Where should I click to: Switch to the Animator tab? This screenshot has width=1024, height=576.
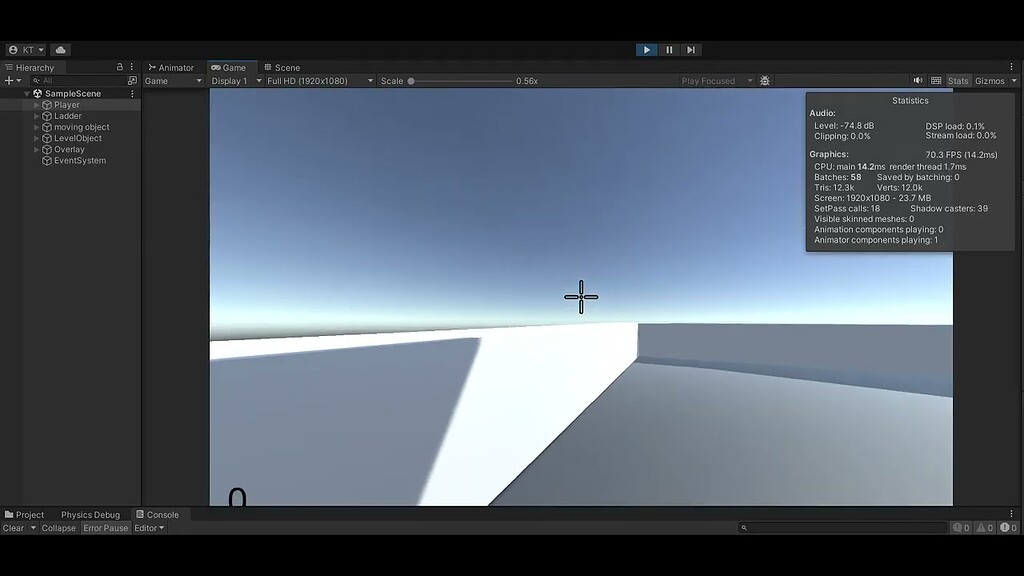(x=176, y=67)
